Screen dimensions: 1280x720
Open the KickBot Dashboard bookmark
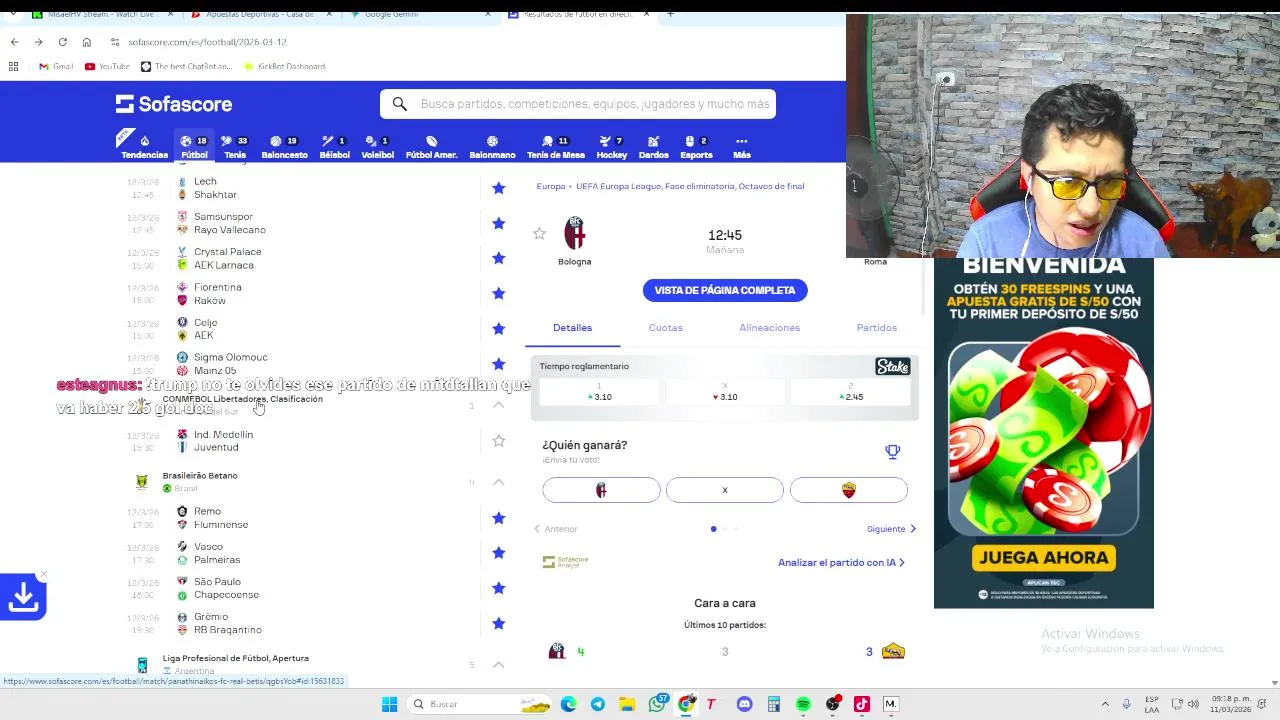[x=284, y=66]
